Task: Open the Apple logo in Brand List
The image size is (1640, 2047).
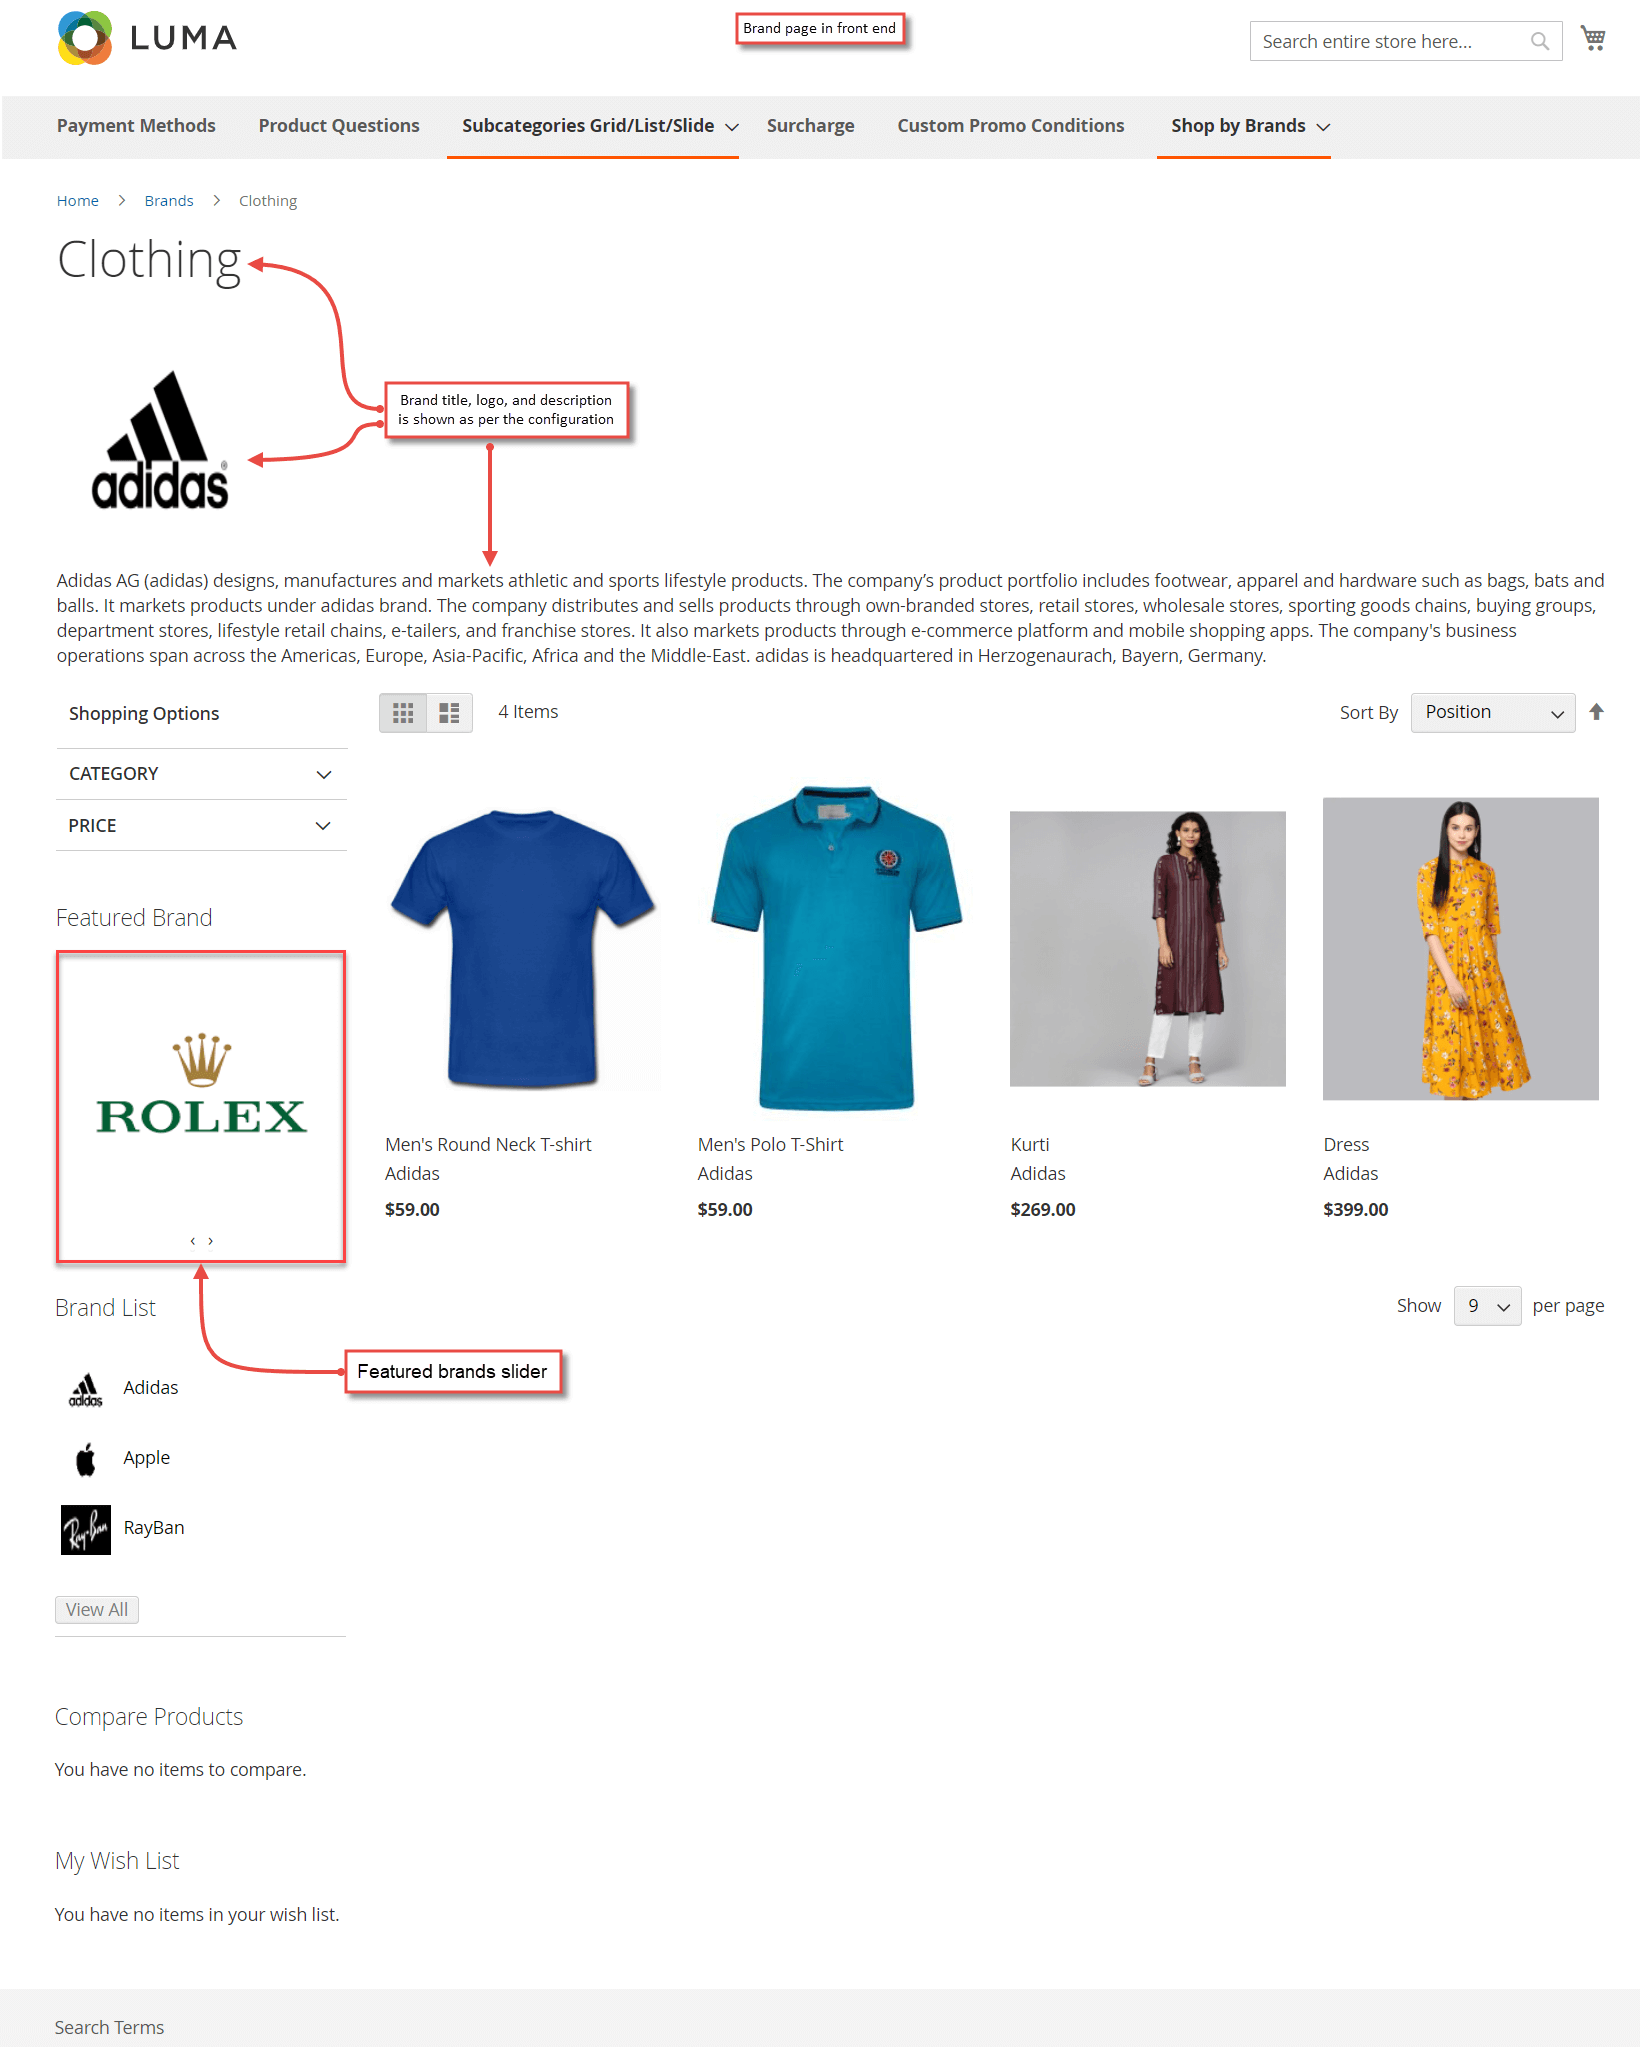Action: [86, 1459]
